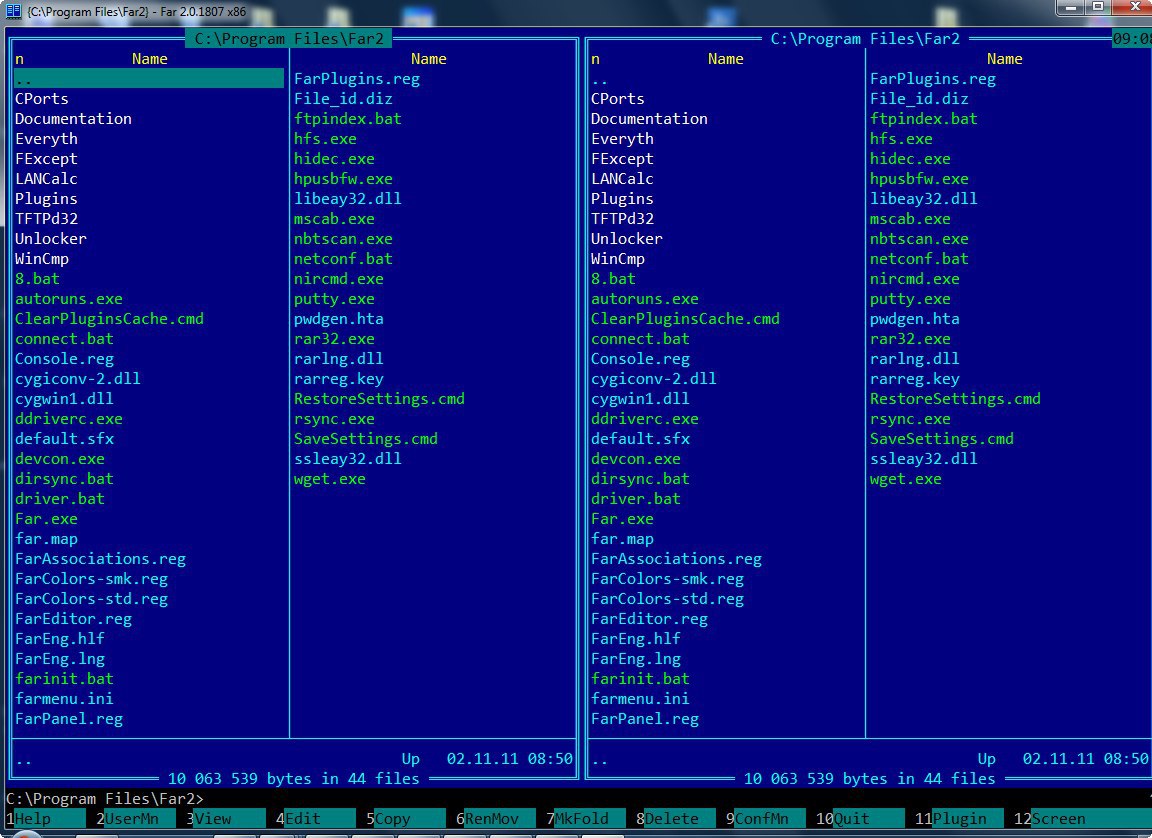This screenshot has width=1152, height=838.
Task: Select putty.exe in left panel
Action: pos(334,298)
